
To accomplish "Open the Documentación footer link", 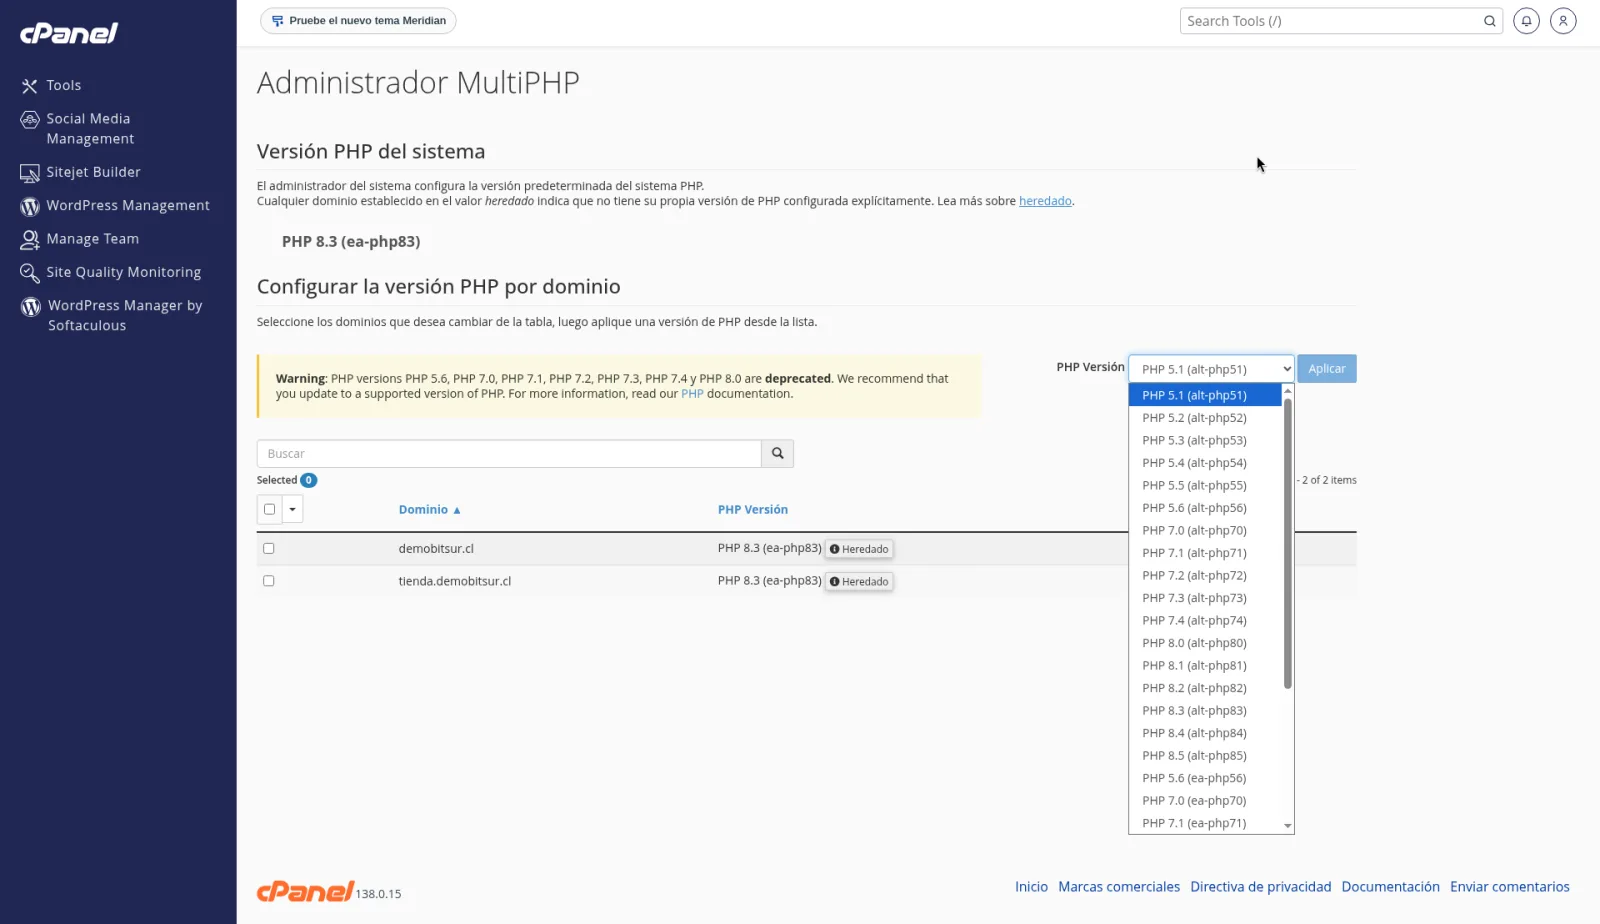I will pos(1390,887).
